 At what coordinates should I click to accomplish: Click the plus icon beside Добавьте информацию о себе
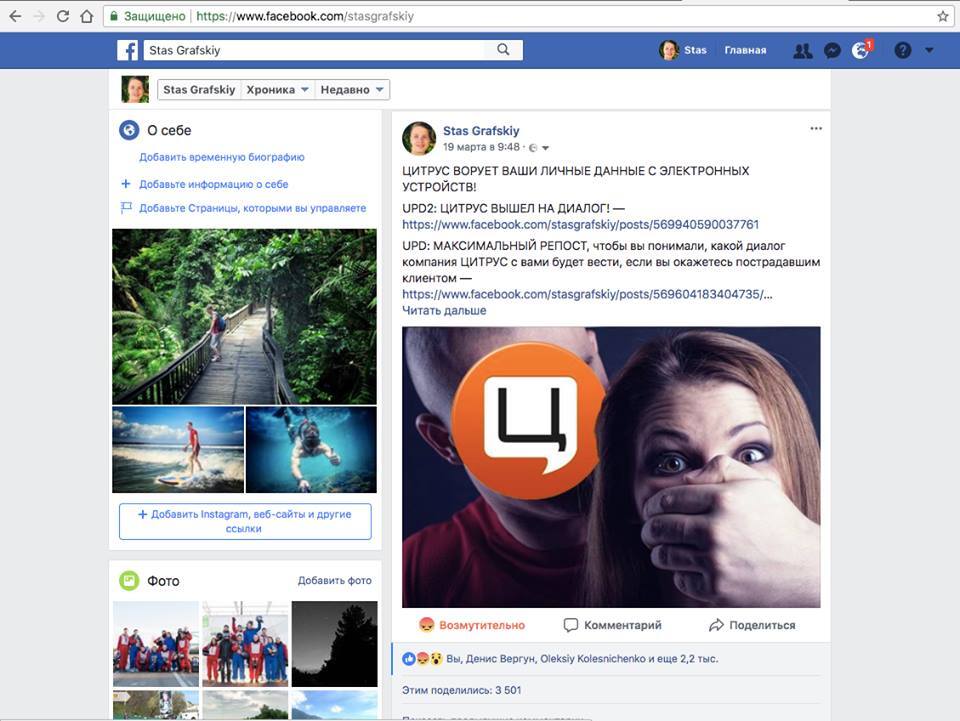pyautogui.click(x=126, y=184)
